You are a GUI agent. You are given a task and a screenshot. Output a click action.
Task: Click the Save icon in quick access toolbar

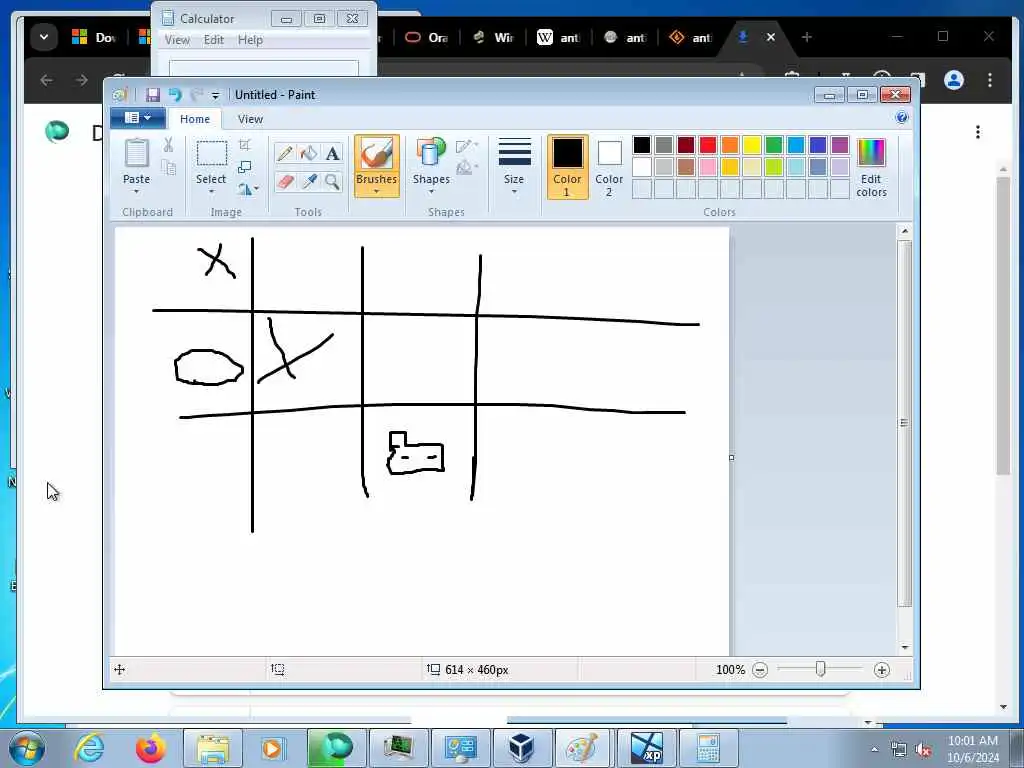pos(153,95)
